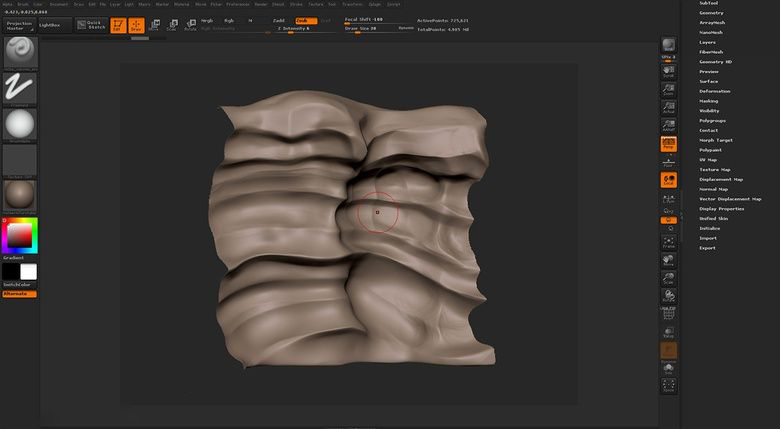This screenshot has width=780, height=429.
Task: Open the current brush thumbnail picker
Action: [x=19, y=53]
